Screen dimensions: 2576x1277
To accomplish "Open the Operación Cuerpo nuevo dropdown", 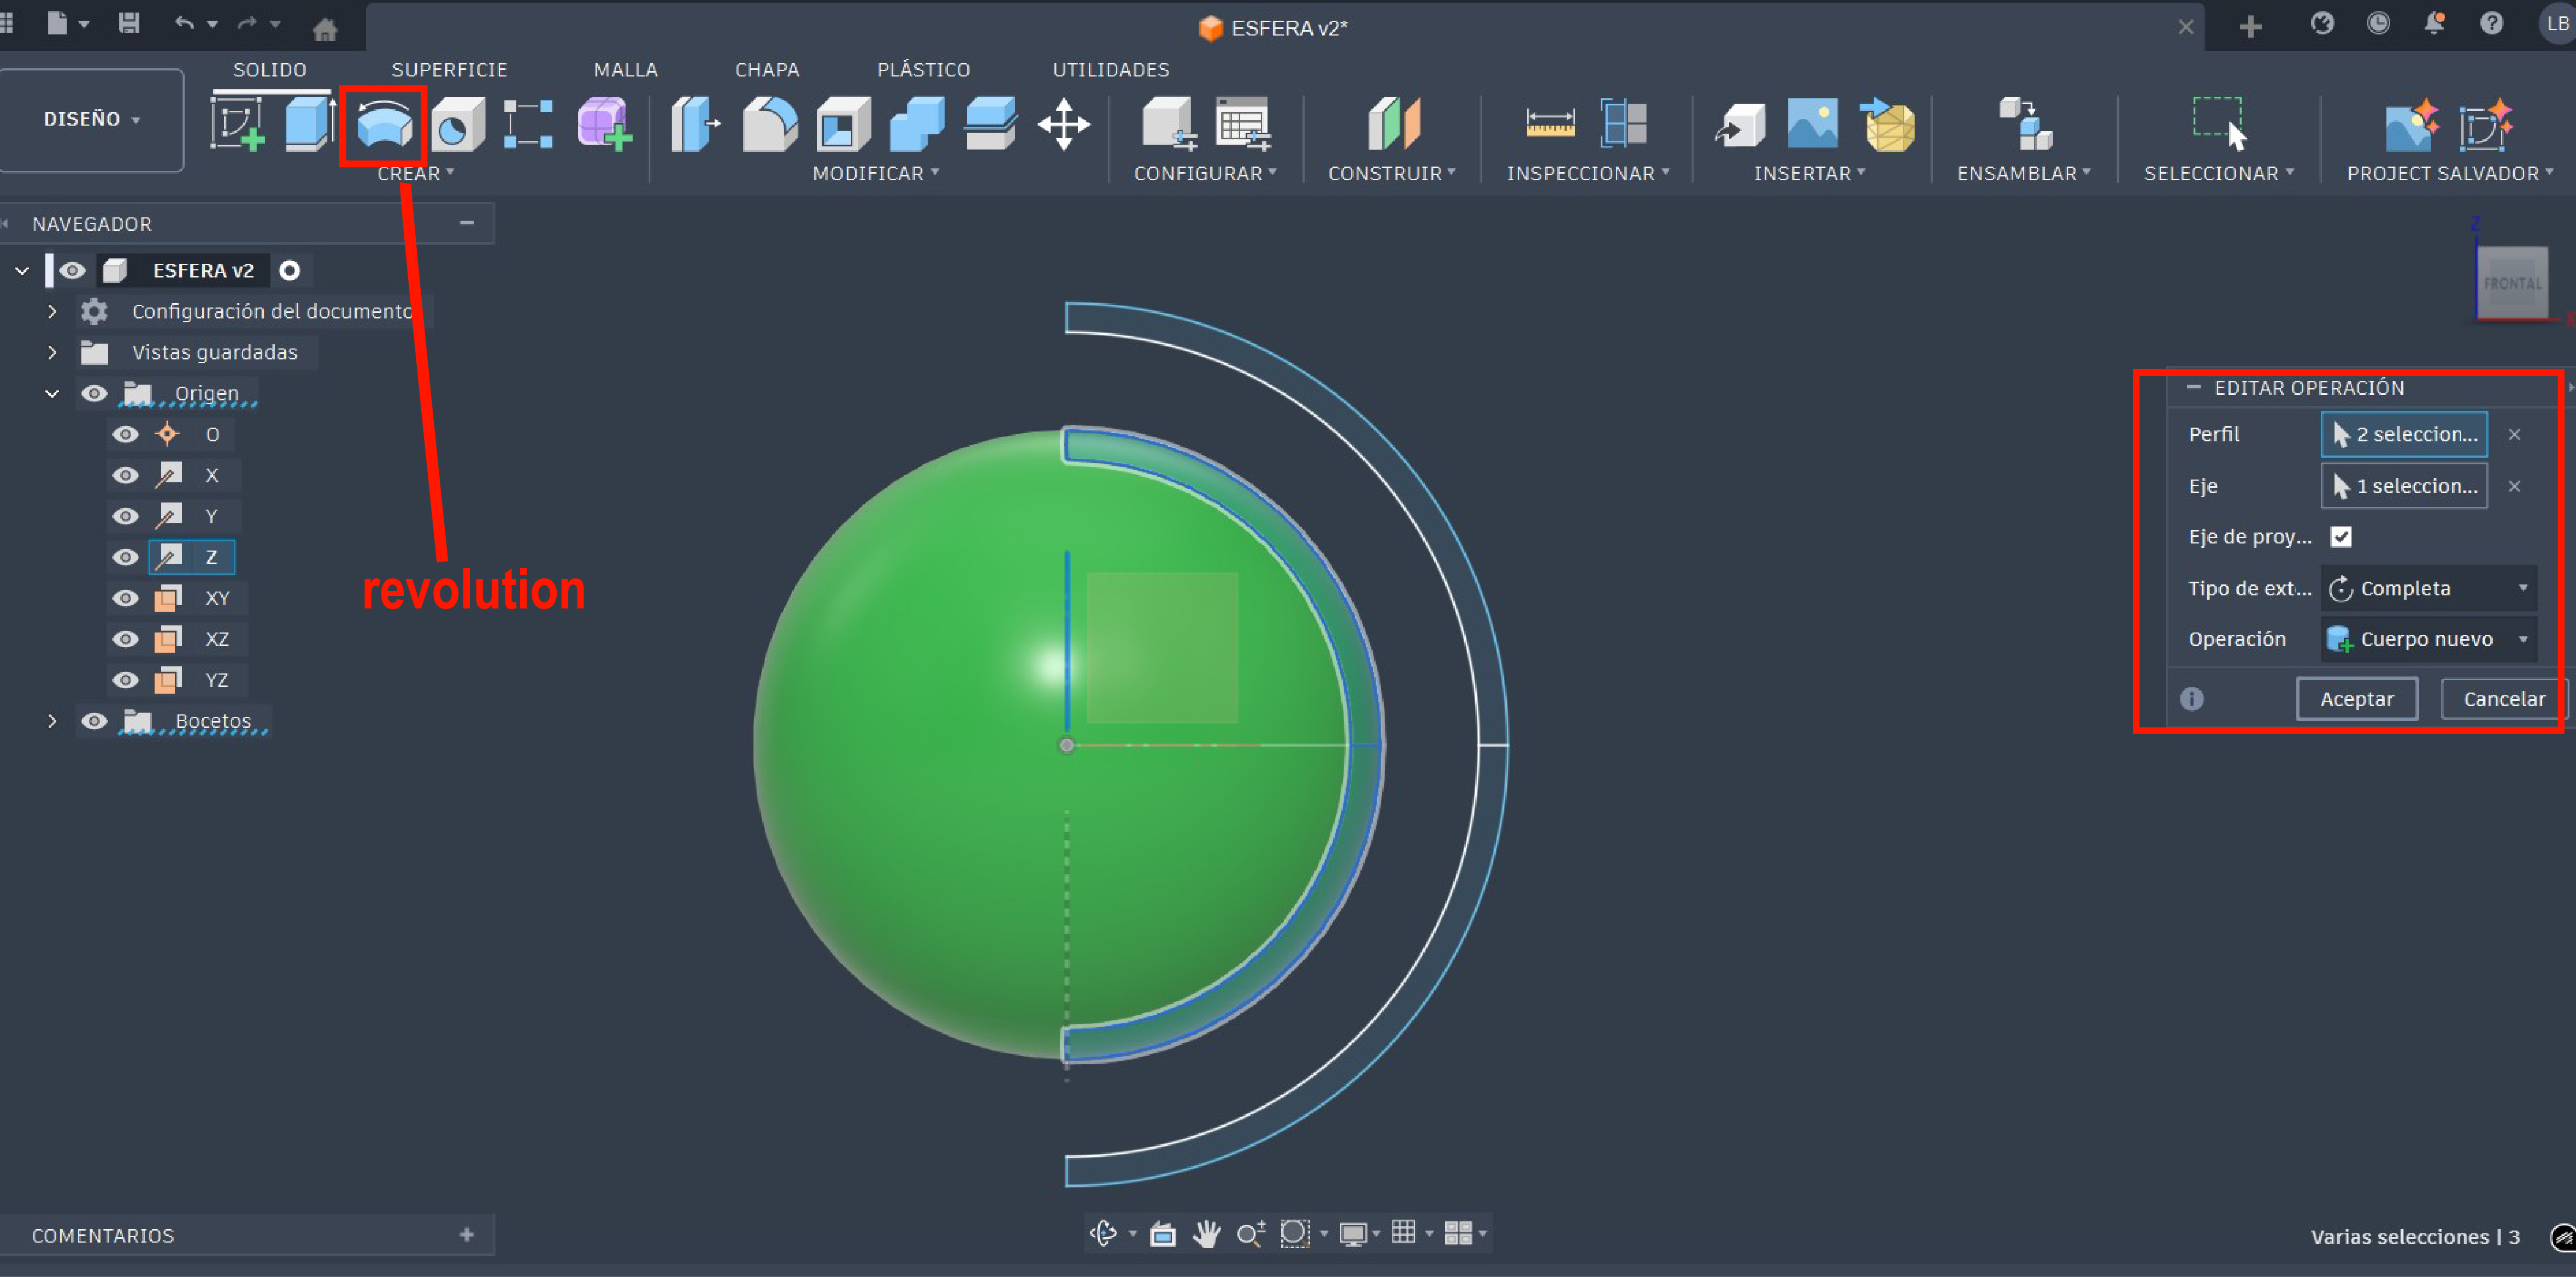I will pyautogui.click(x=2427, y=639).
